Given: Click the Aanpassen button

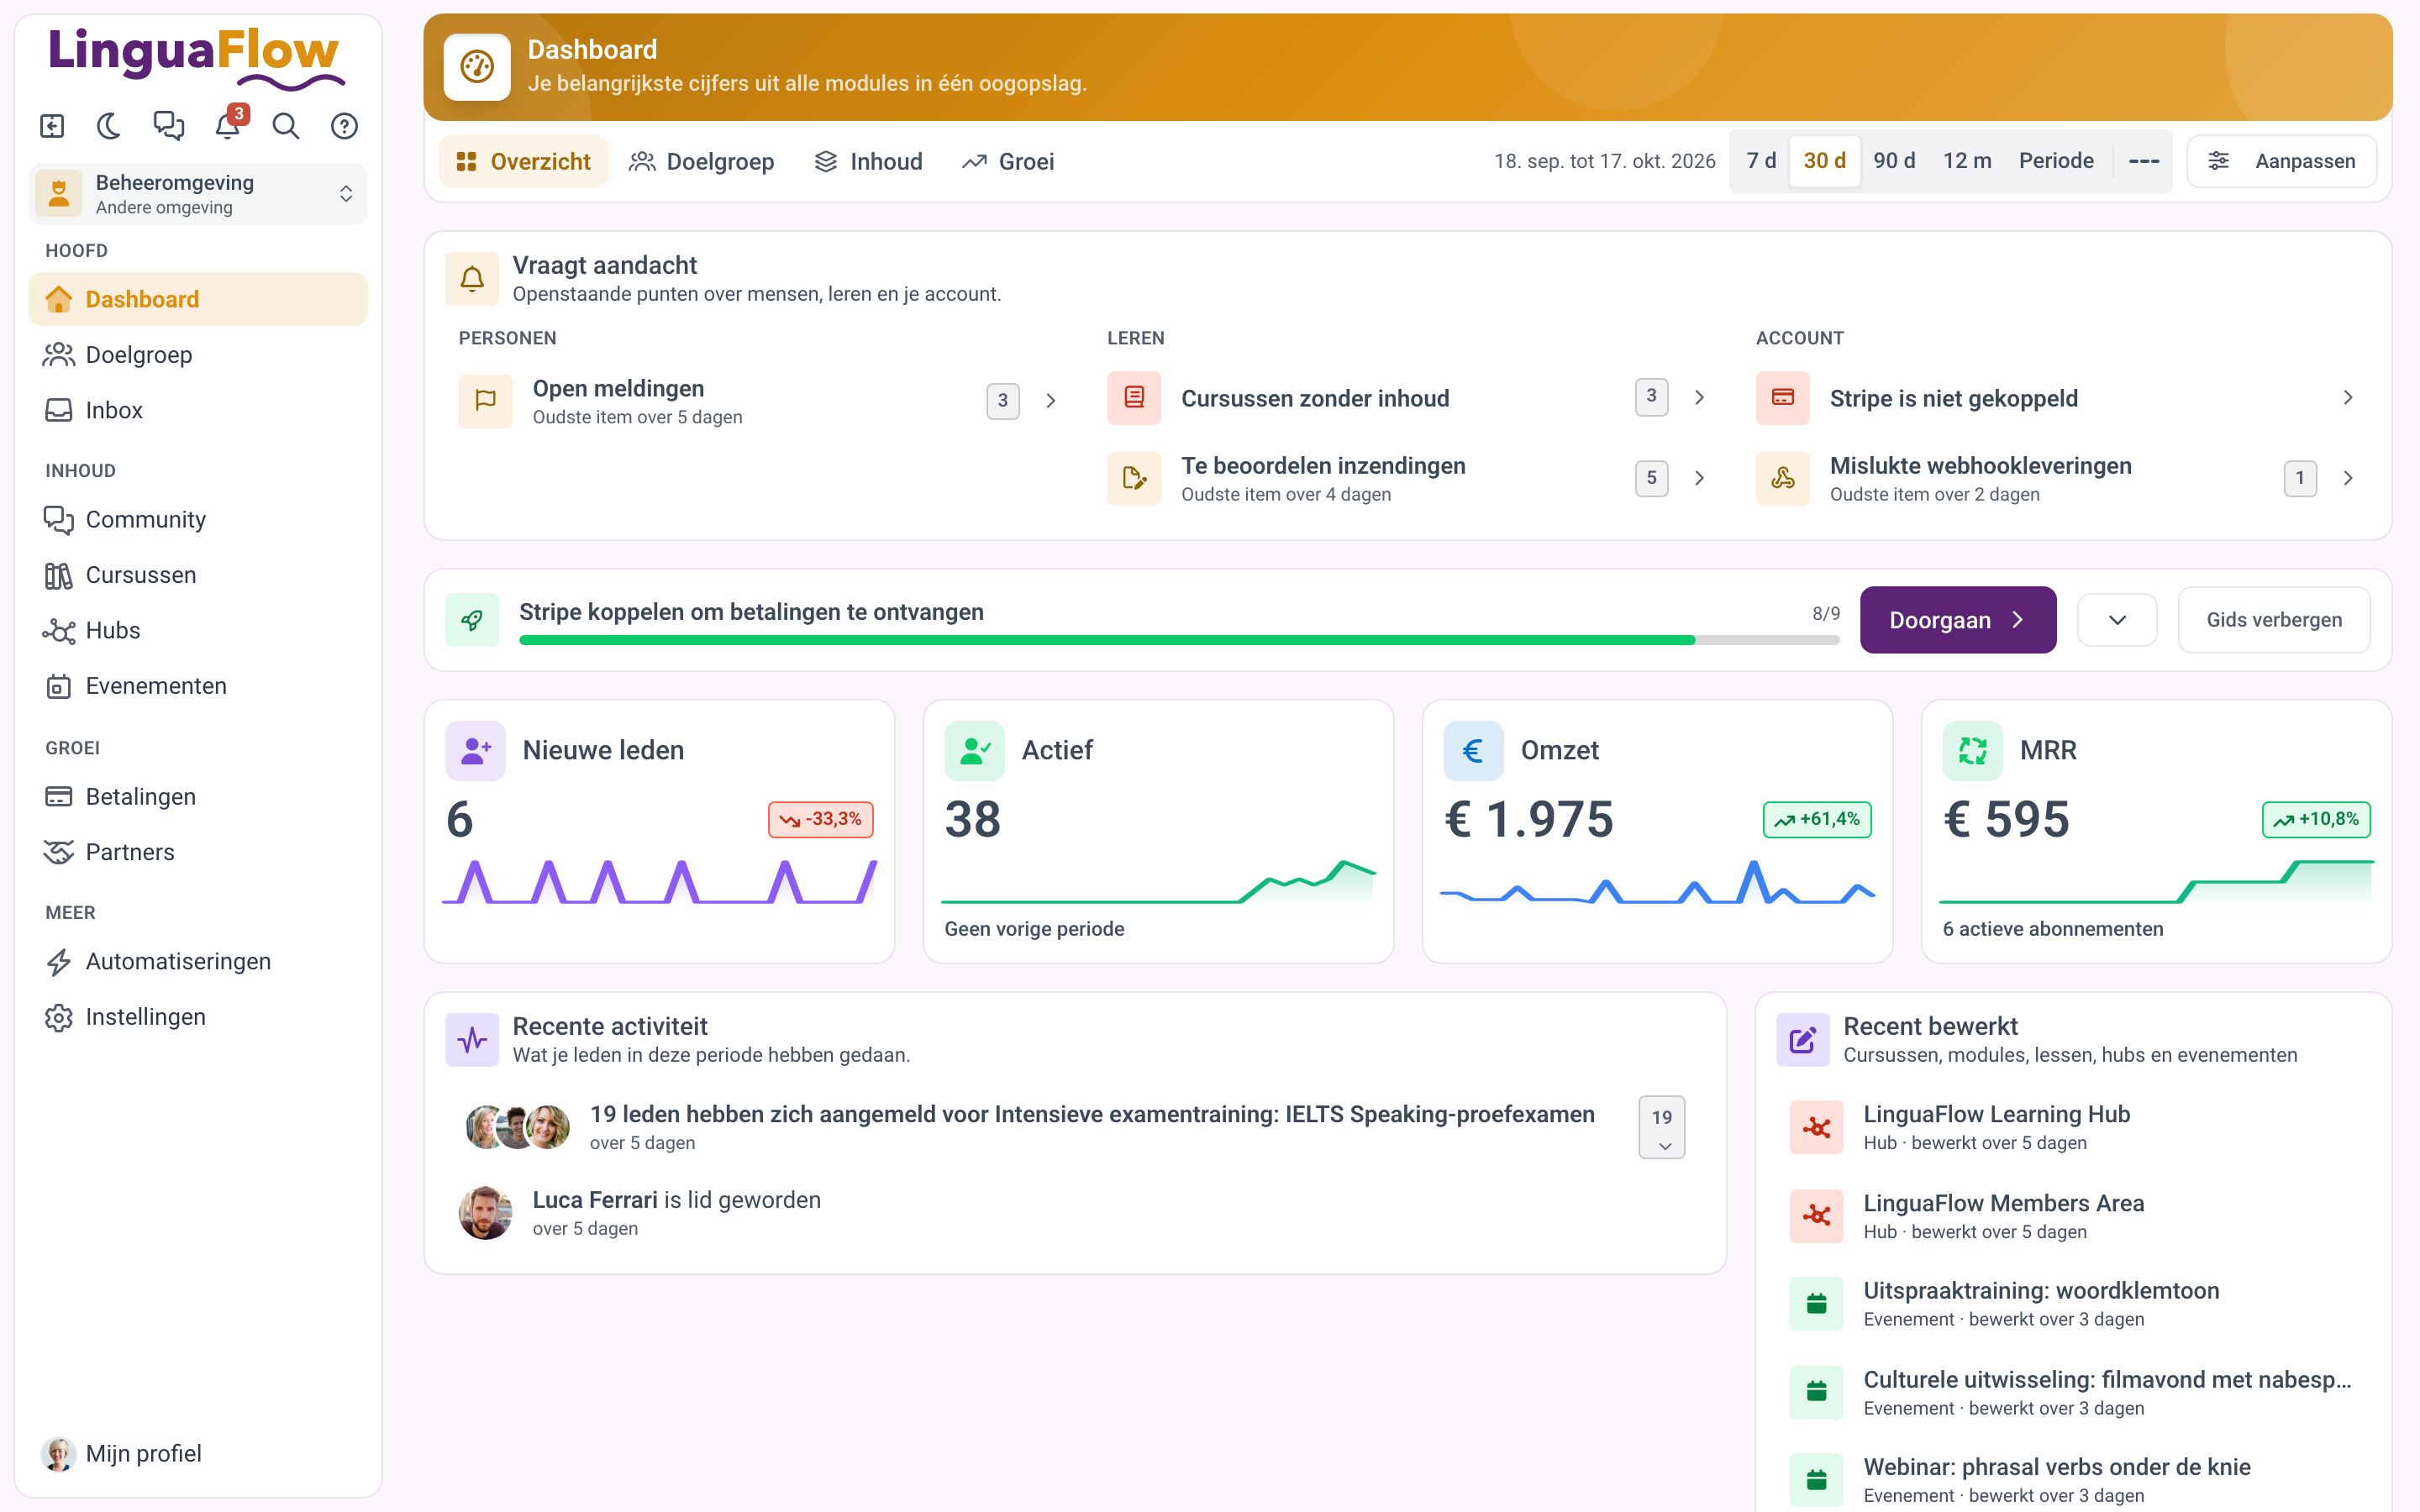Looking at the screenshot, I should coord(2282,161).
